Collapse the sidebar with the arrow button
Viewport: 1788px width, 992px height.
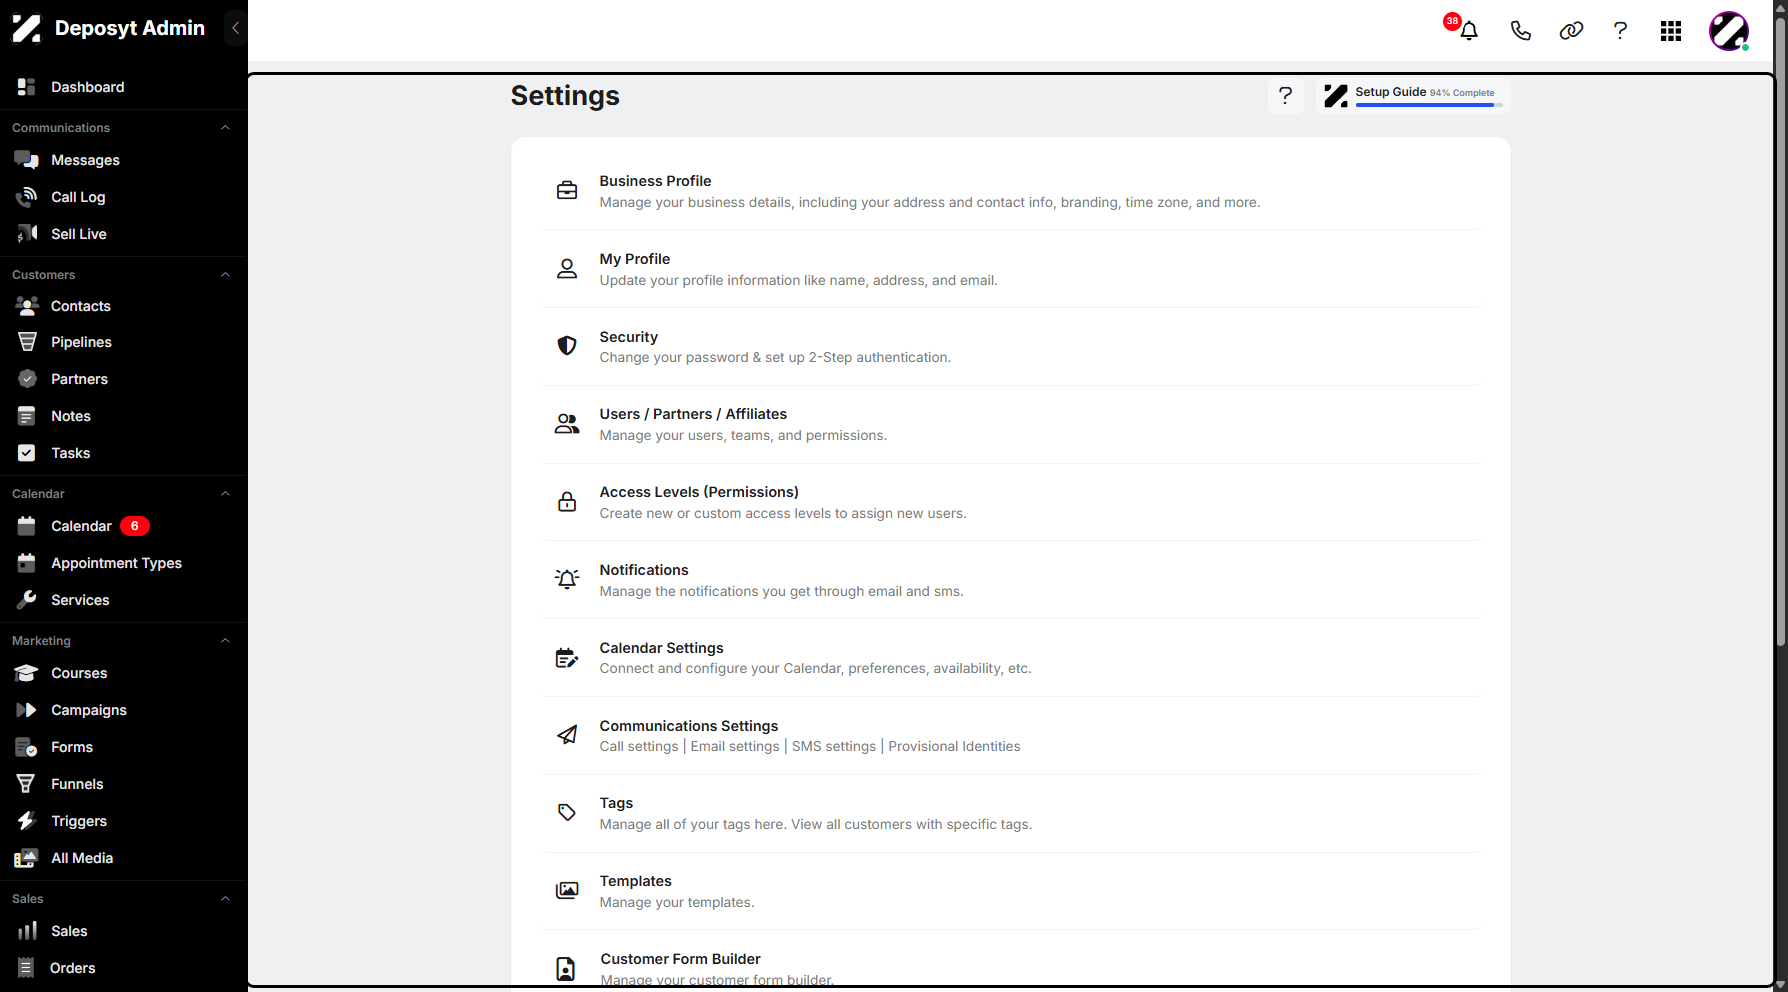[x=235, y=28]
